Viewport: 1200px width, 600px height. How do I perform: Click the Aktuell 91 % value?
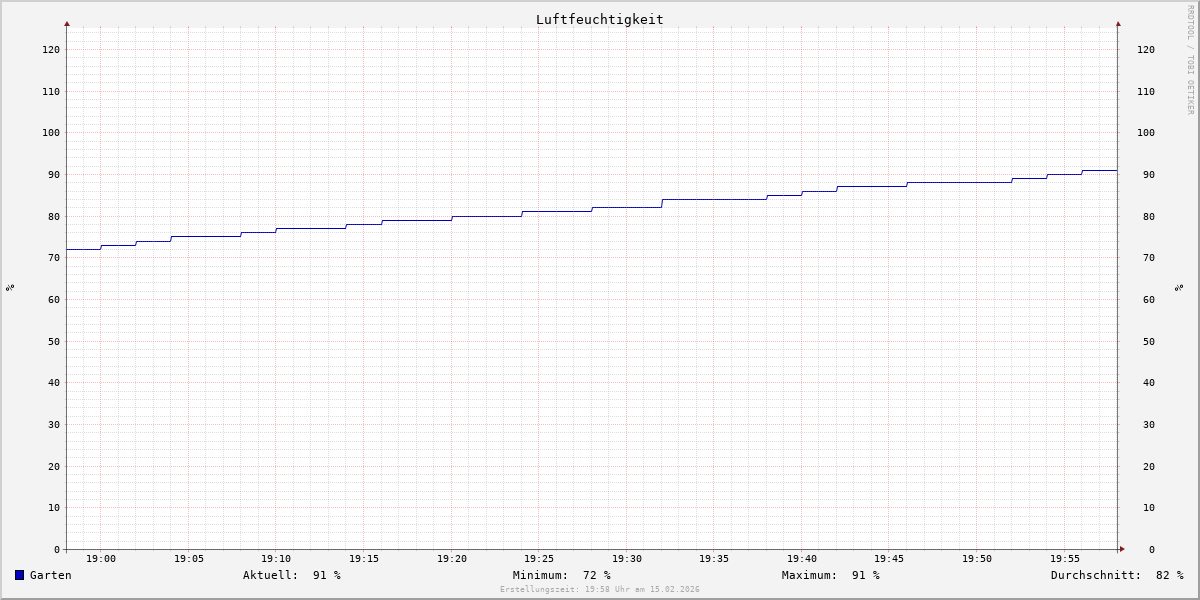[291, 575]
